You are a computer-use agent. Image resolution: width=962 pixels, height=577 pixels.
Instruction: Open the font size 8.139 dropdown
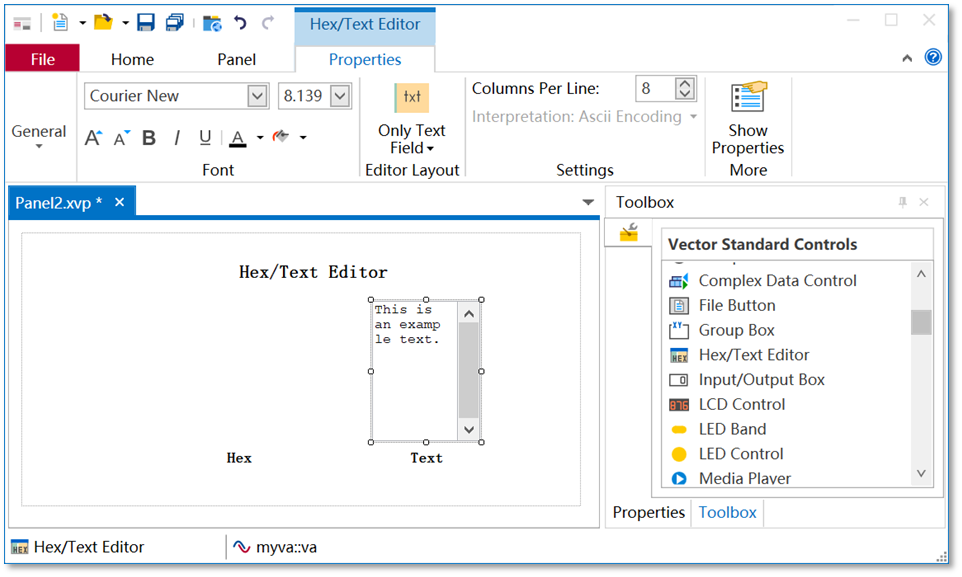[340, 96]
